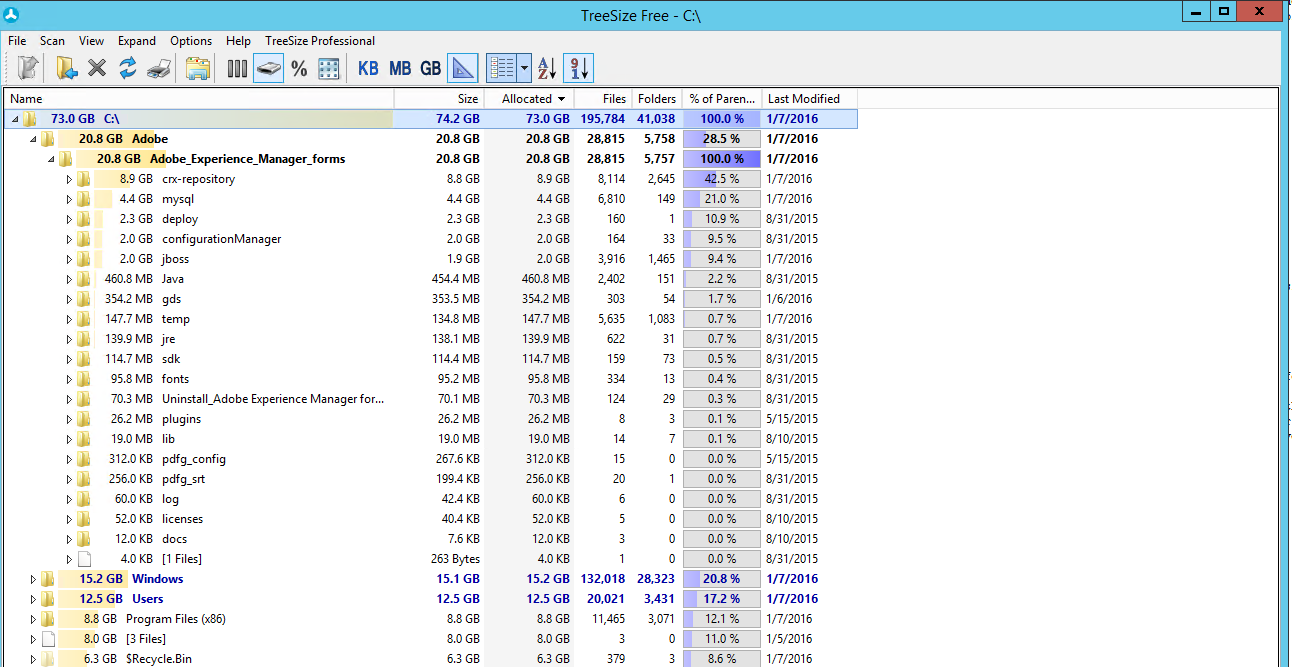Image resolution: width=1292 pixels, height=667 pixels.
Task: Sort alphabetically with A-Z icon
Action: [x=547, y=68]
